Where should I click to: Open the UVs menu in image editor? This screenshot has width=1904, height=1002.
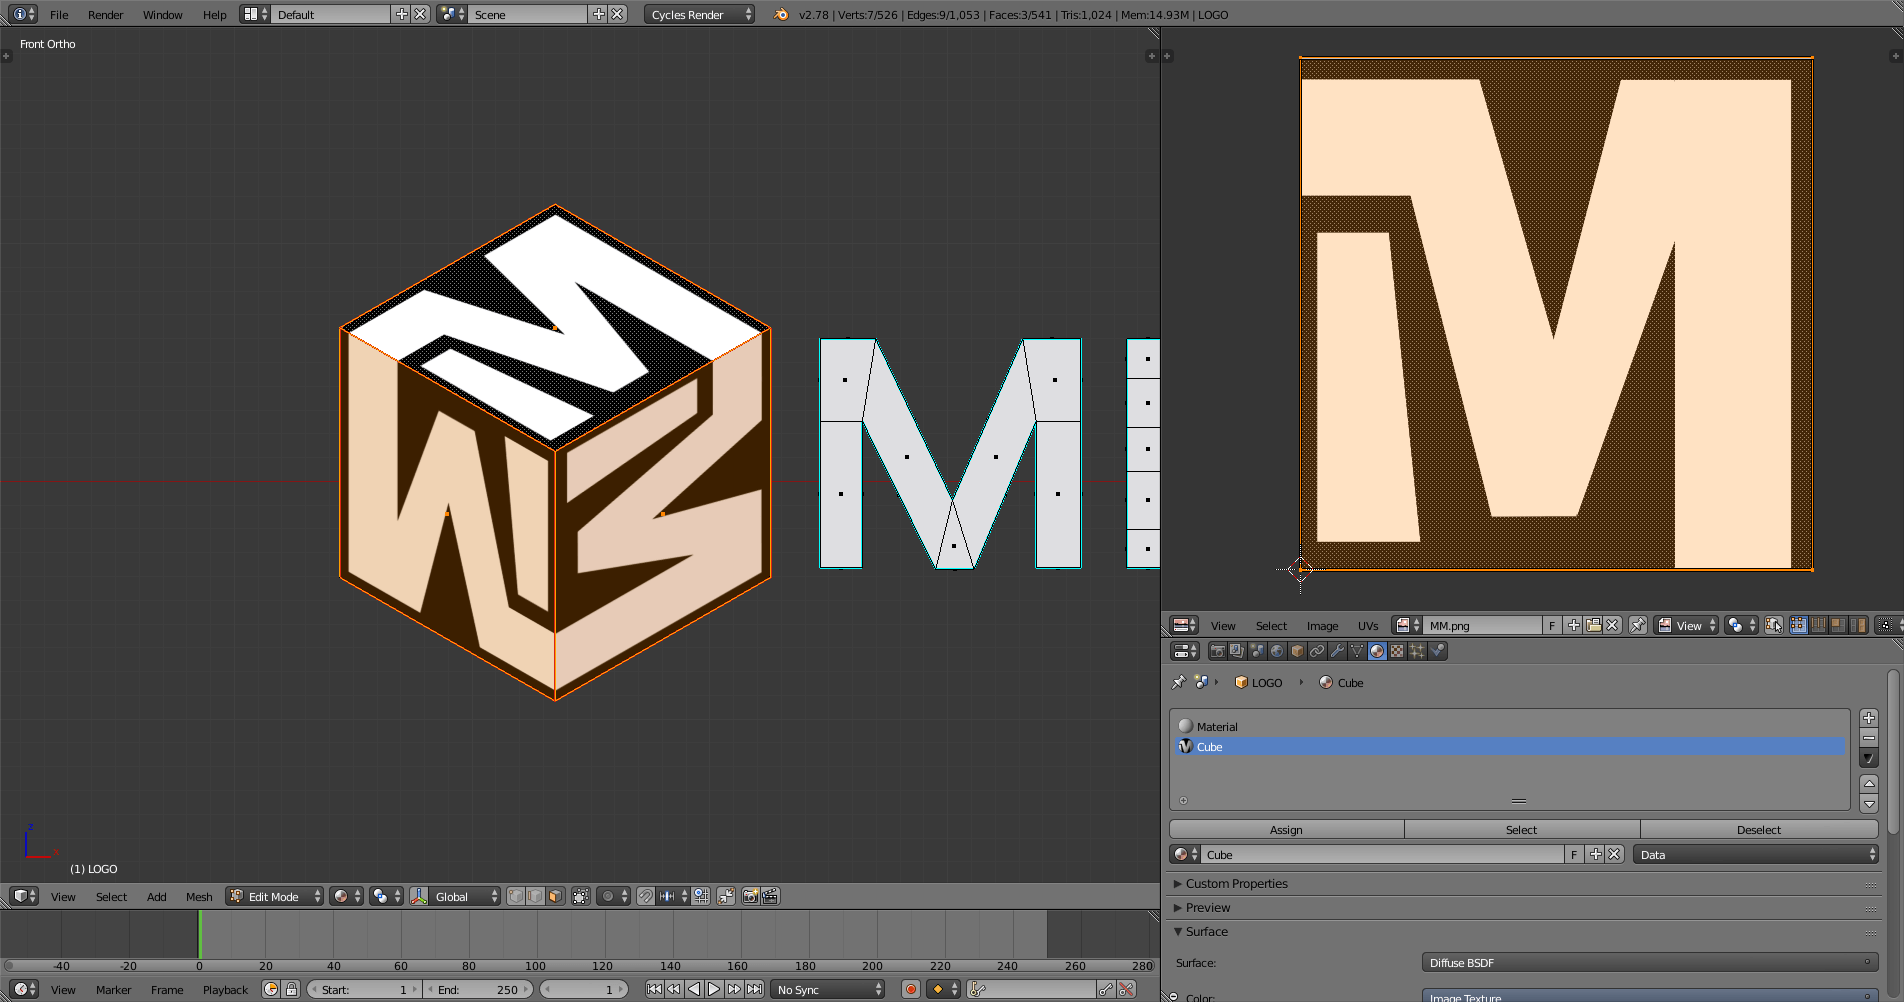pos(1367,625)
